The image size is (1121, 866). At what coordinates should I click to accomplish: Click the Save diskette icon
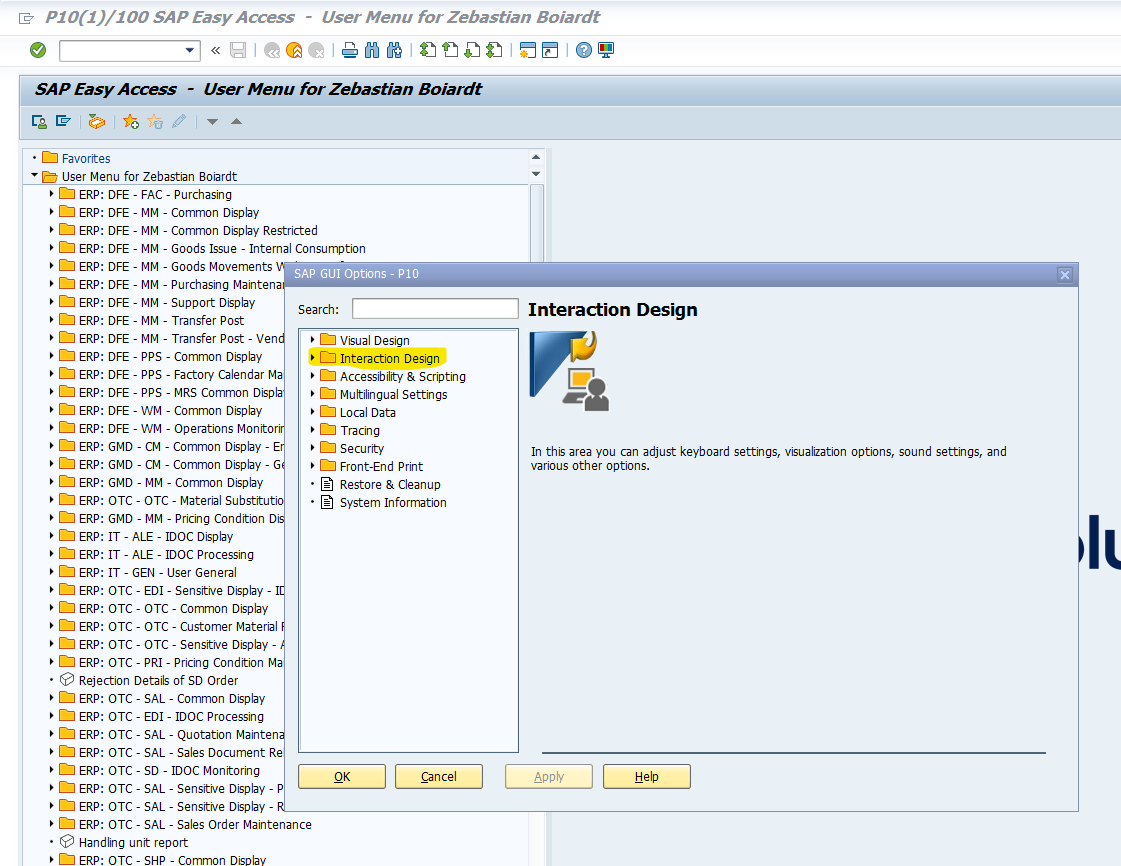tap(238, 50)
